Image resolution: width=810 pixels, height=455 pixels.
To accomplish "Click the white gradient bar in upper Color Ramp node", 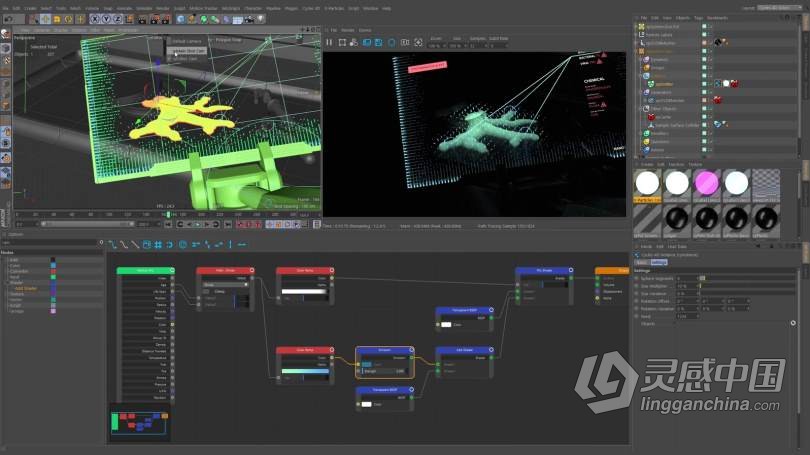I will (x=304, y=291).
